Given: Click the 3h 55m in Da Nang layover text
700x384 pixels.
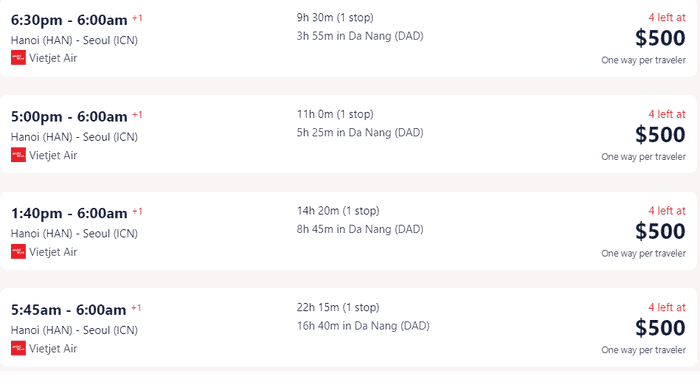Looking at the screenshot, I should pyautogui.click(x=360, y=36).
